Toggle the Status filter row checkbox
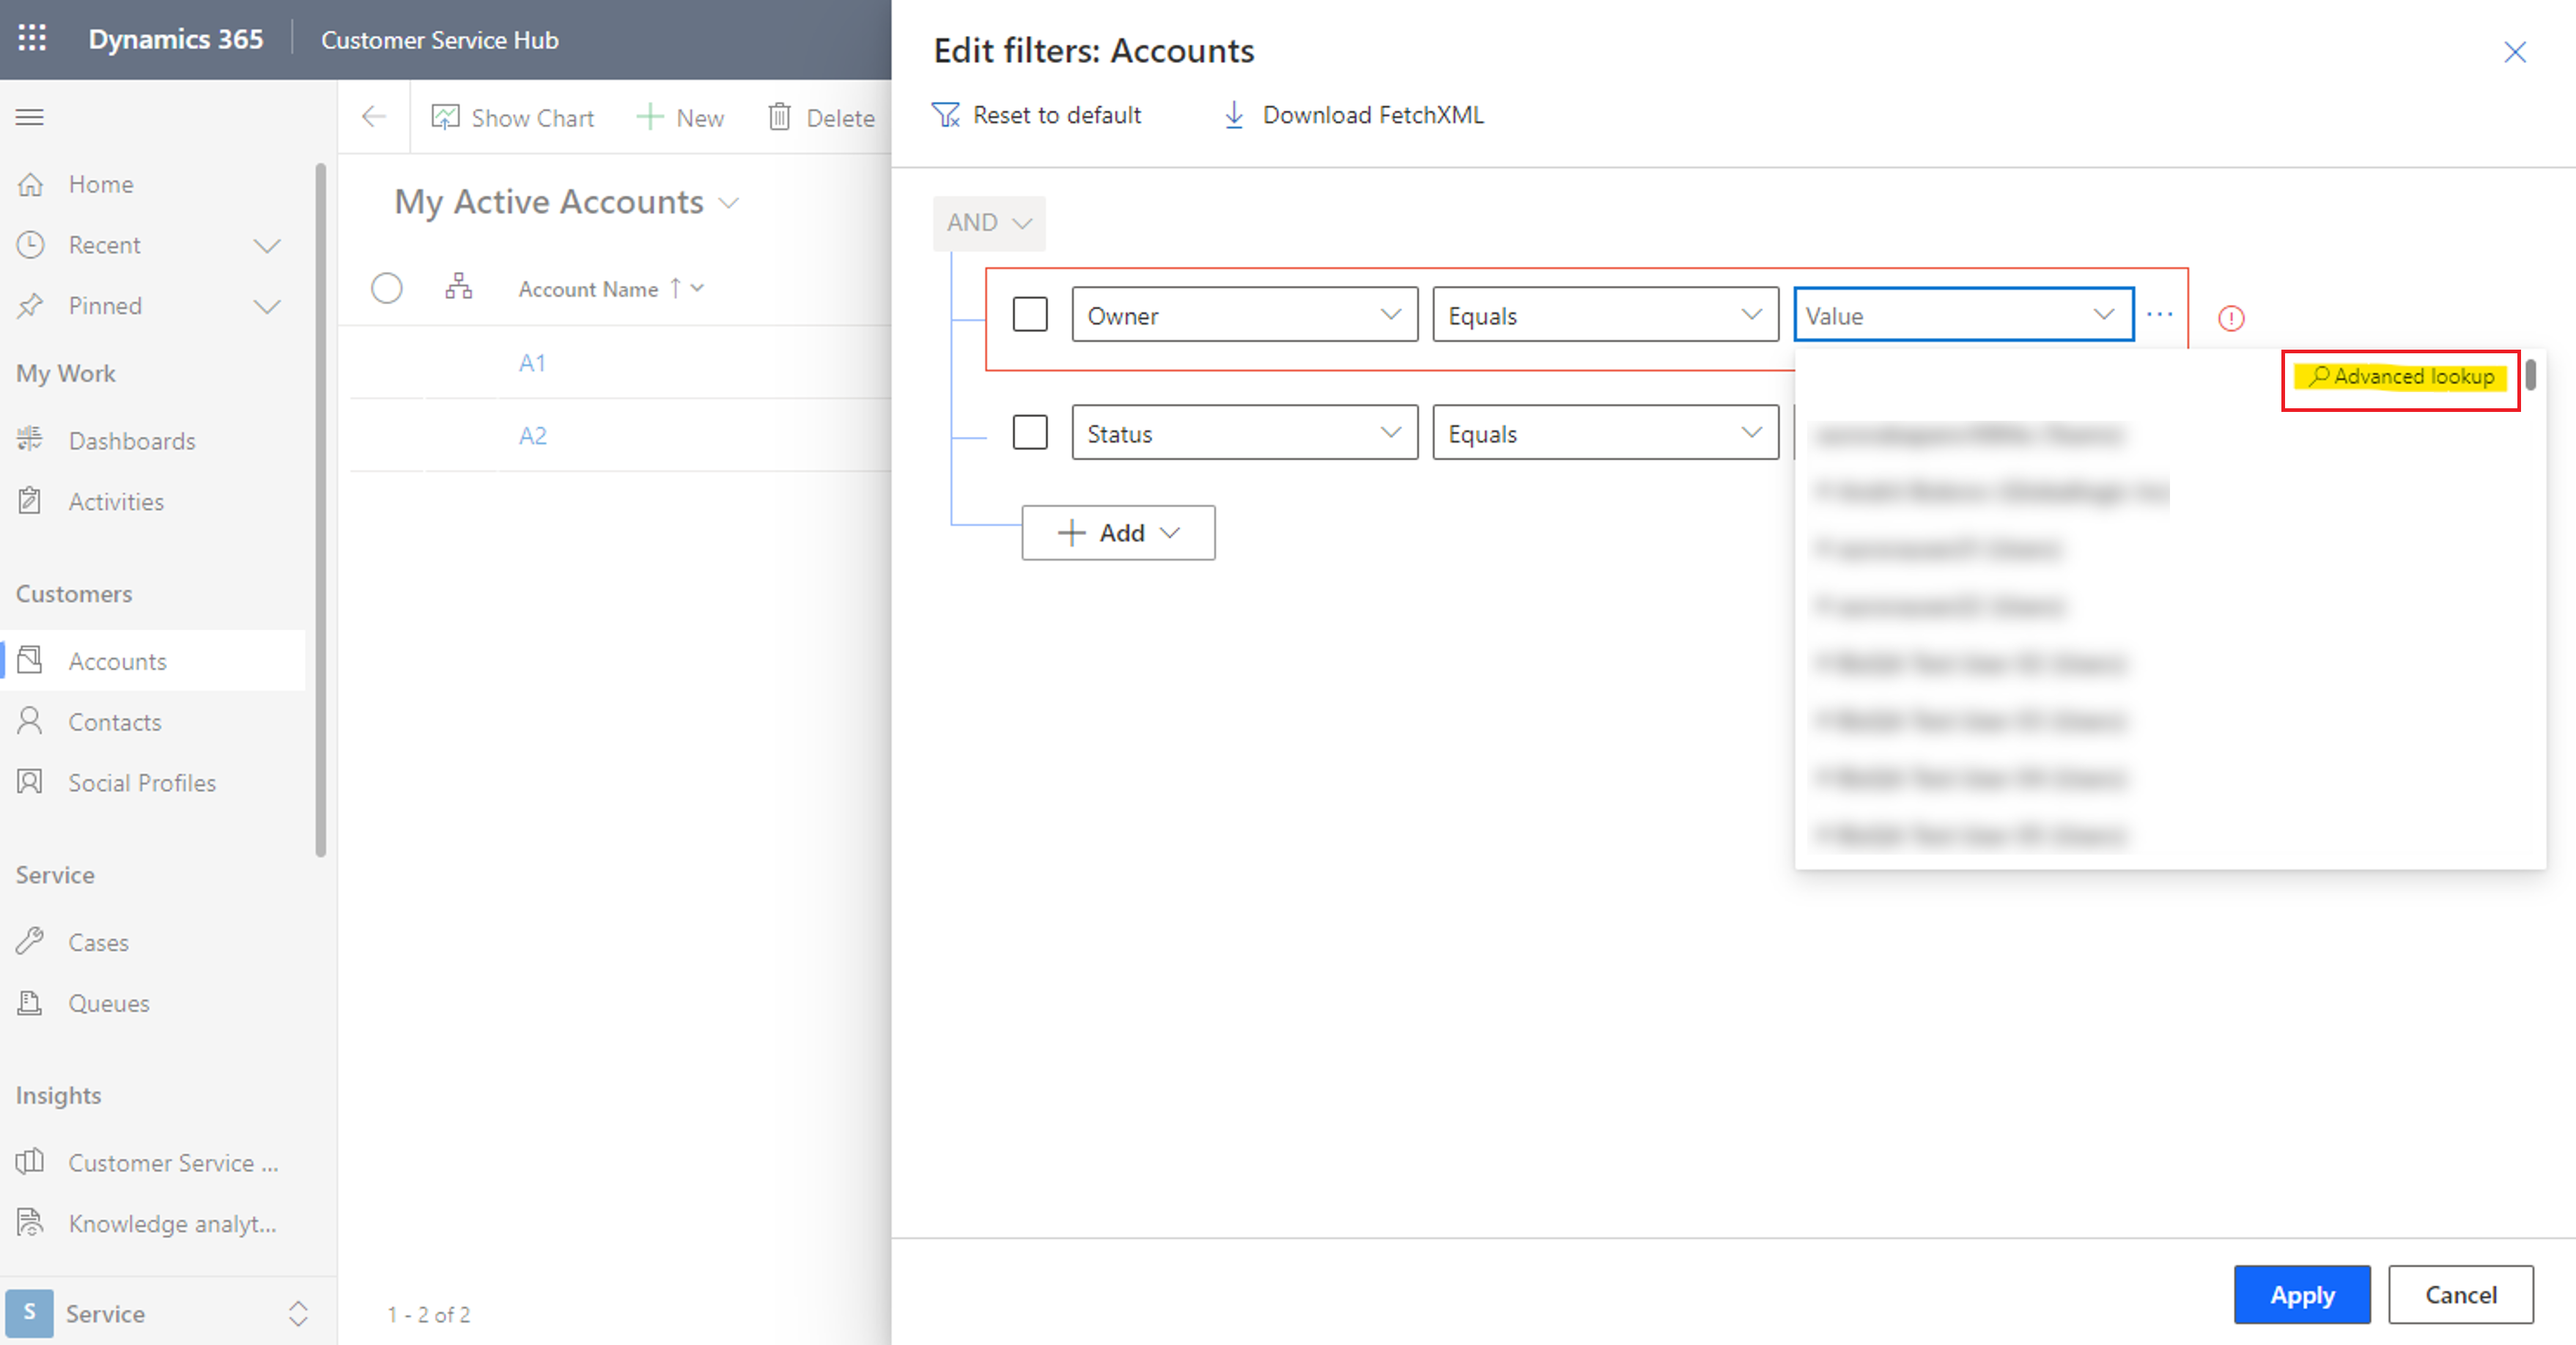Viewport: 2576px width, 1345px height. pyautogui.click(x=1029, y=433)
